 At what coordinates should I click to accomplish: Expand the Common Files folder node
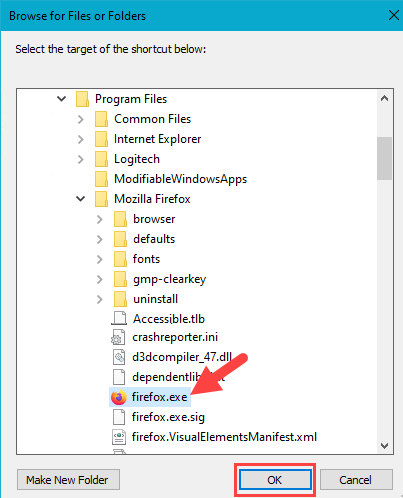(80, 119)
